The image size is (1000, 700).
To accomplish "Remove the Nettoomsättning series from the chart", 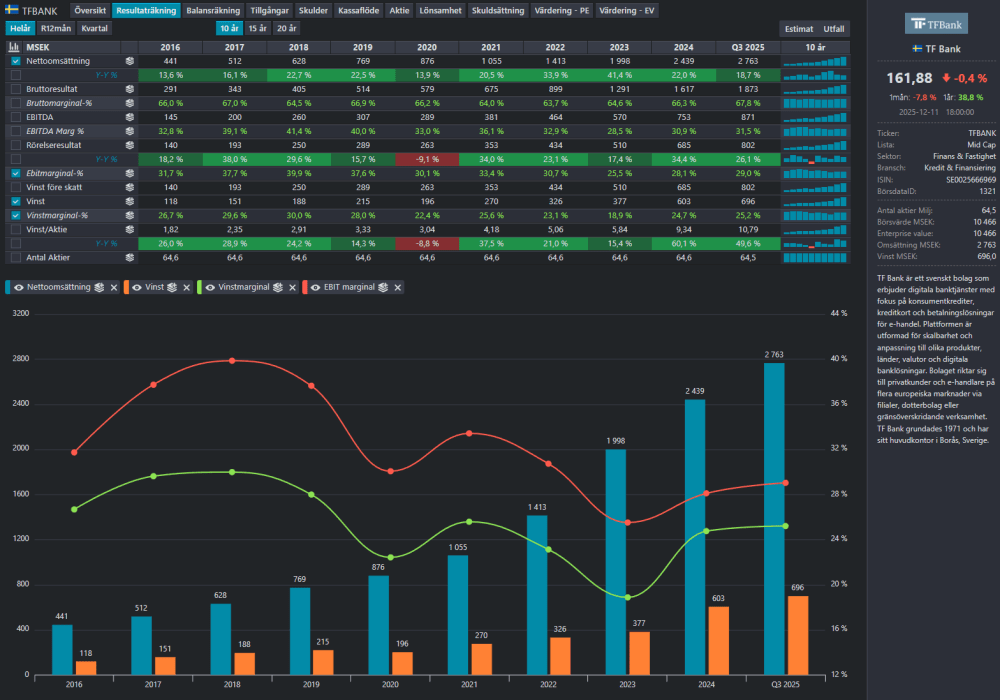I will [114, 288].
